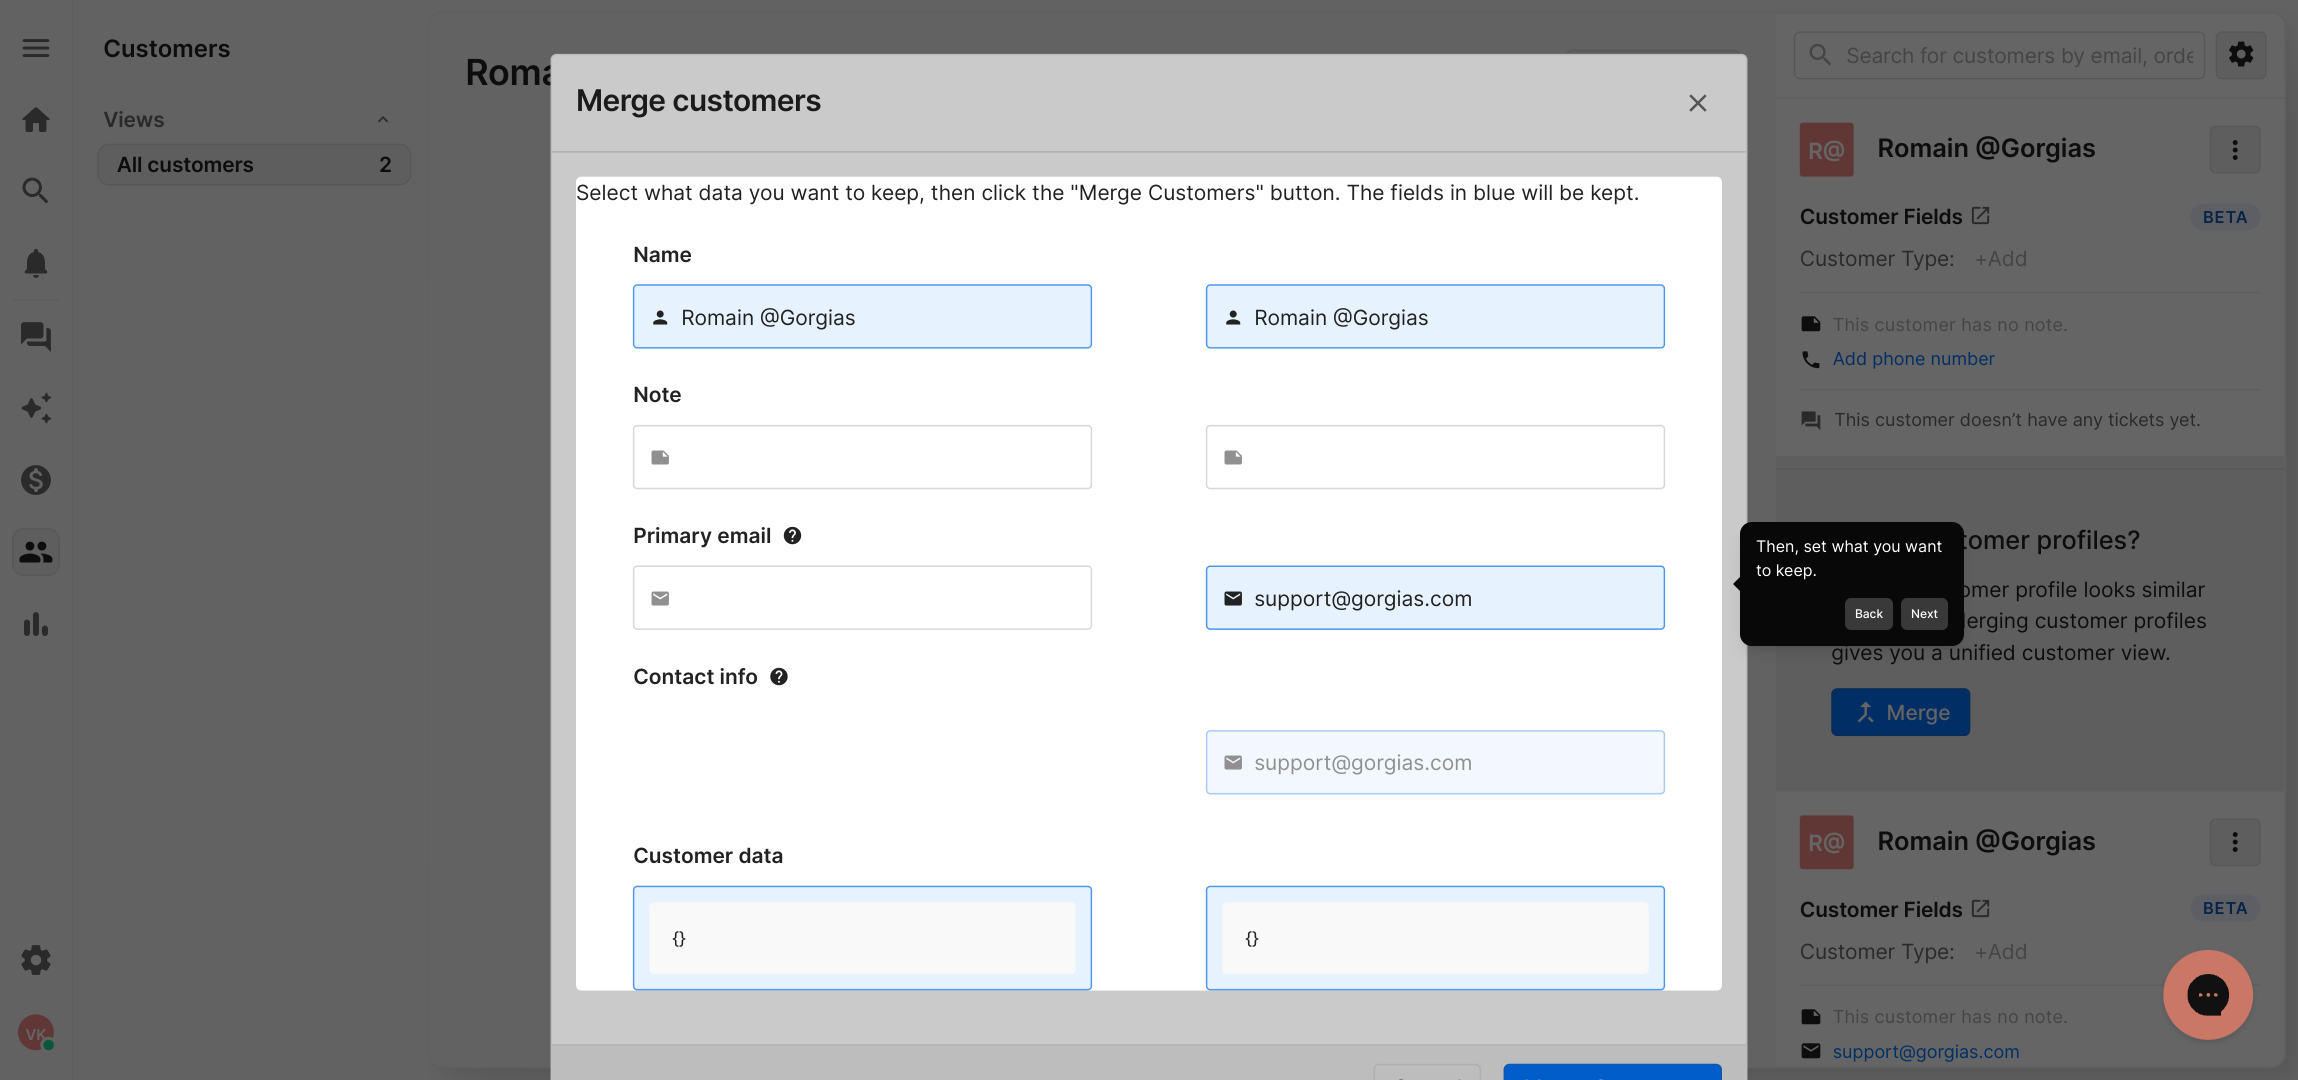Select Contact info support@gorgias.com field
The height and width of the screenshot is (1080, 2298).
tap(1435, 762)
